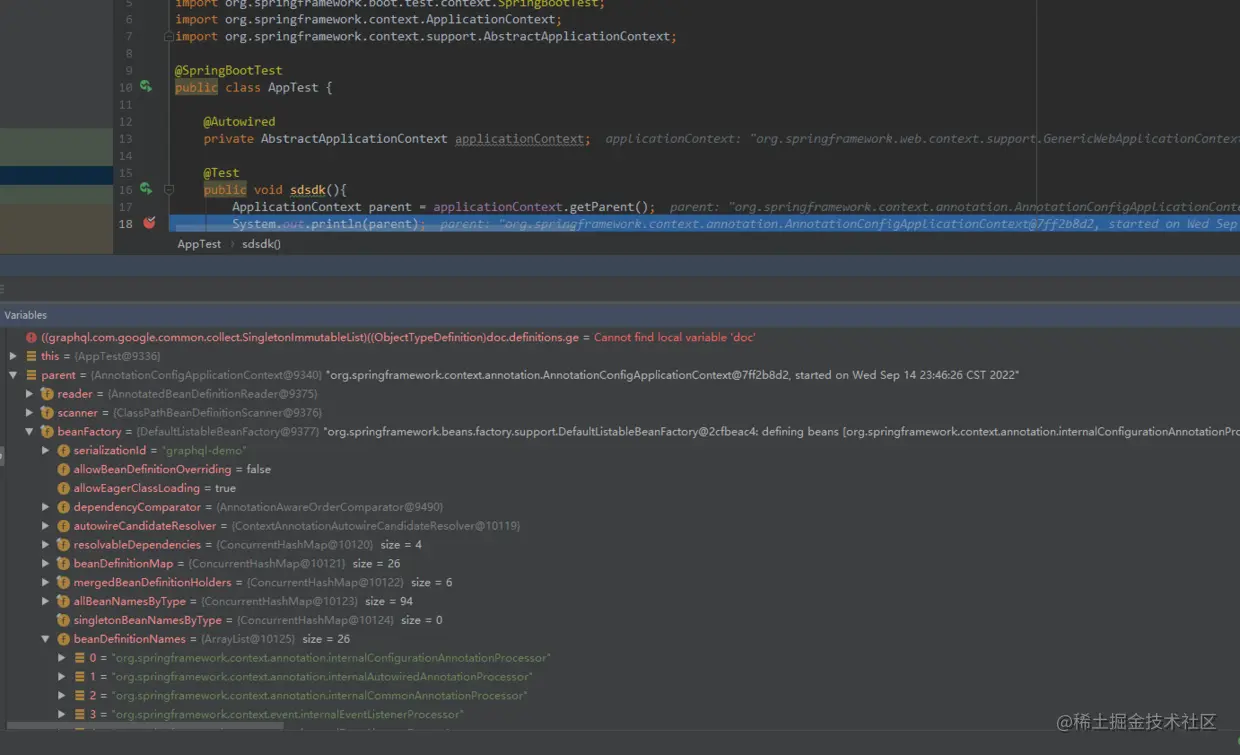1240x755 pixels.
Task: Click the field icon next to 'autowireCandidateResolver'
Action: (63, 526)
